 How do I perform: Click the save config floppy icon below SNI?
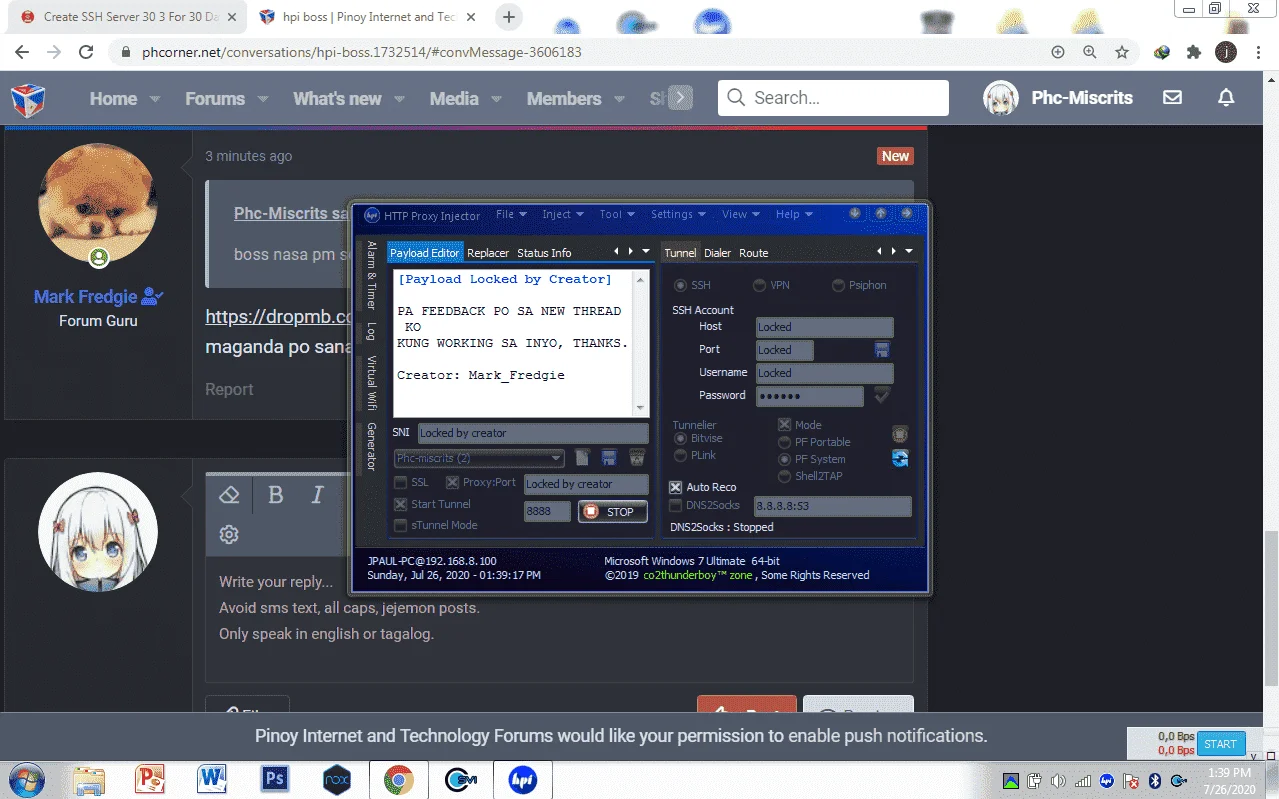[x=609, y=458]
